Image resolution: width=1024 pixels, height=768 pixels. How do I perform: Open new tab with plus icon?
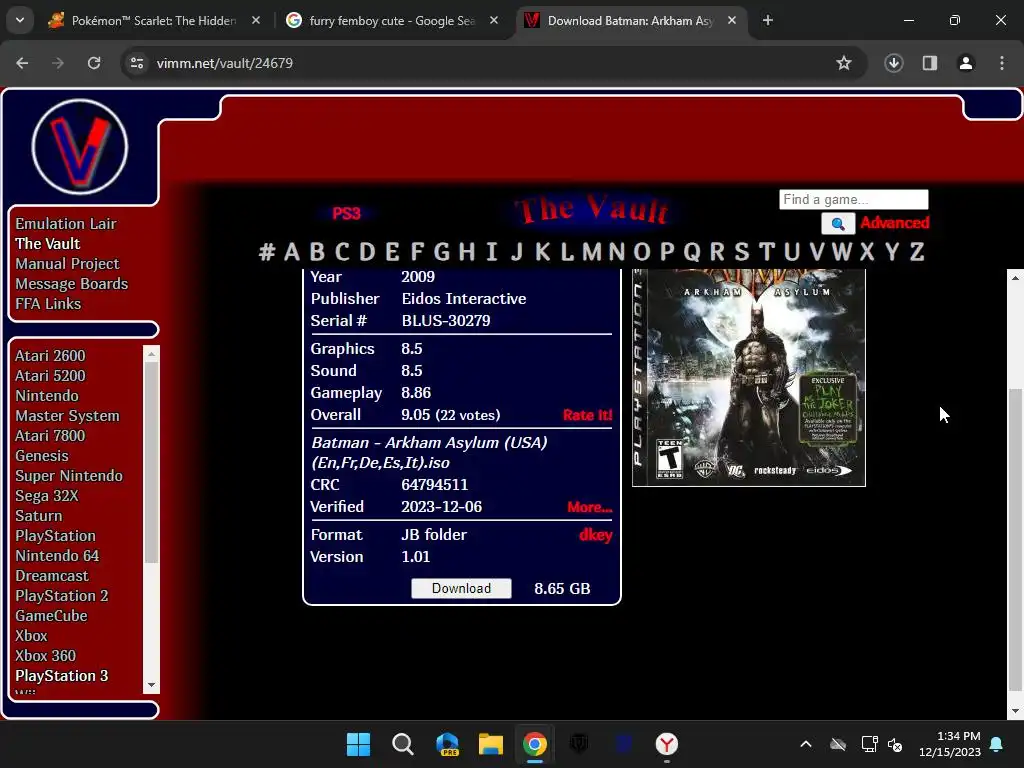click(x=768, y=20)
